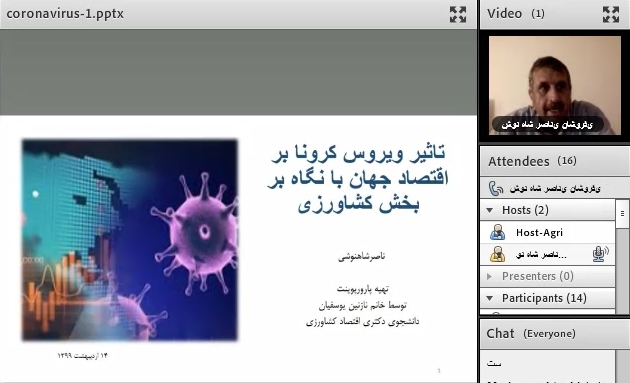Click the Participants (14) label

pyautogui.click(x=544, y=298)
